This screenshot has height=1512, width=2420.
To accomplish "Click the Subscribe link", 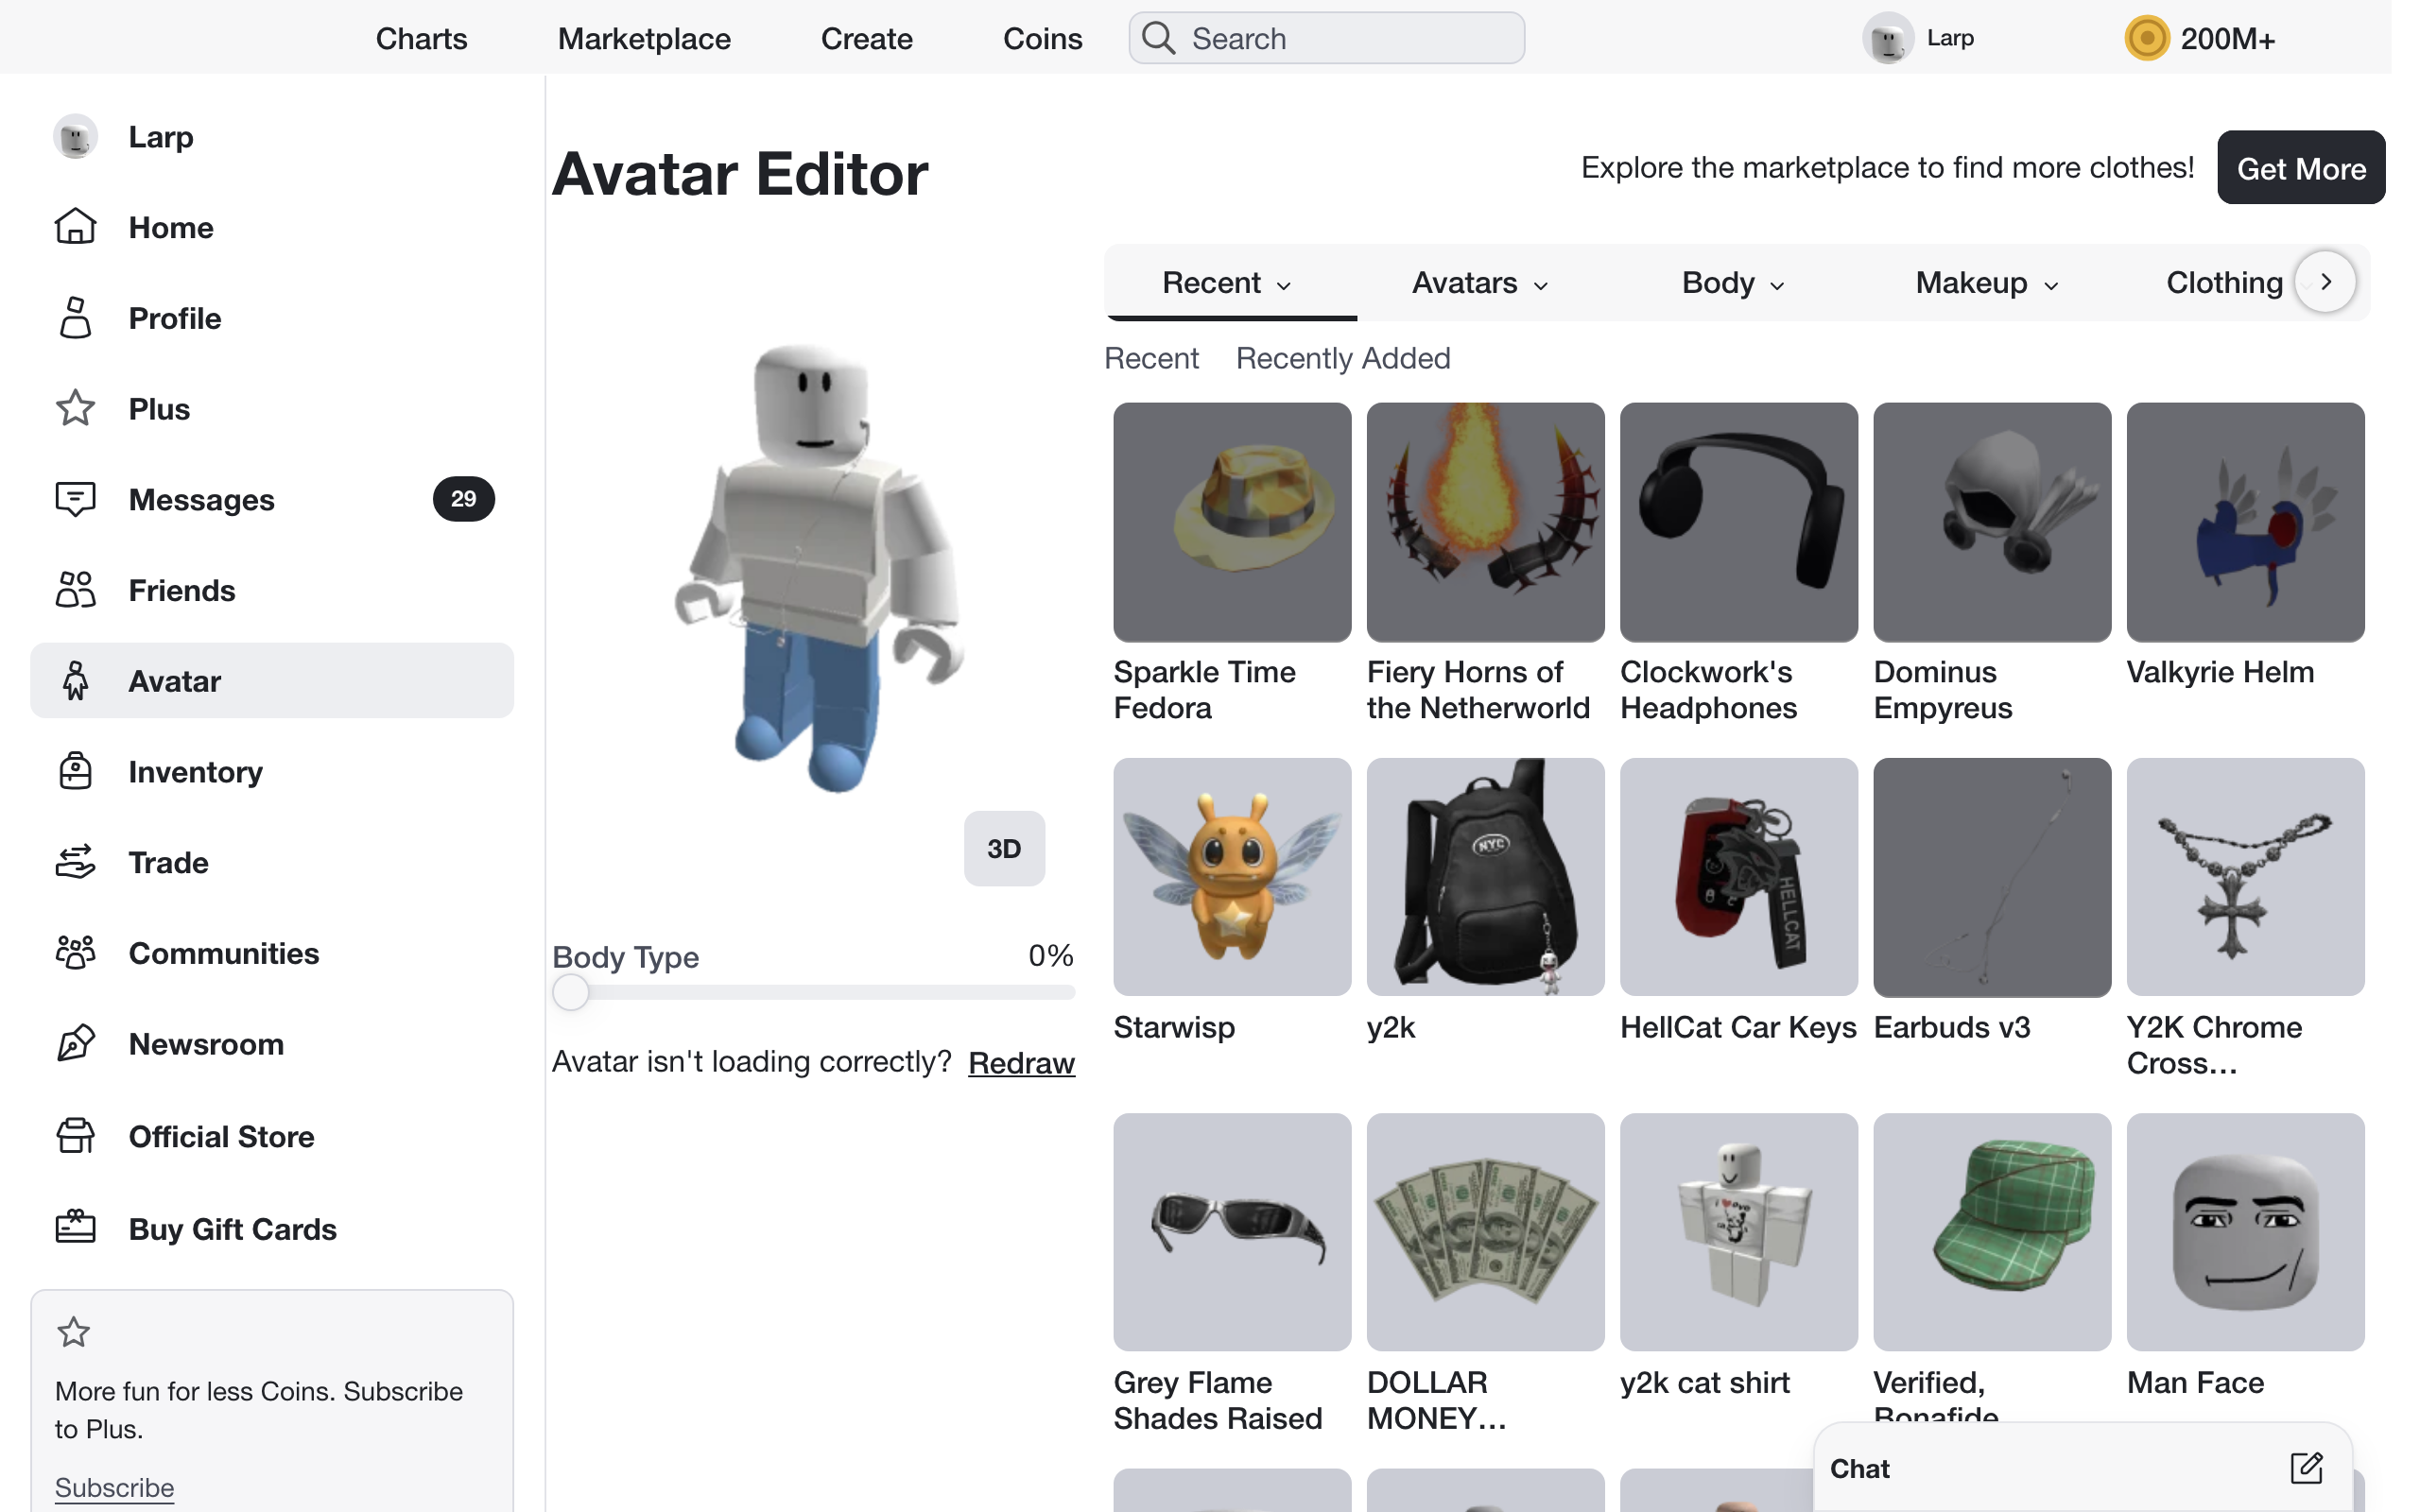I will pos(114,1487).
